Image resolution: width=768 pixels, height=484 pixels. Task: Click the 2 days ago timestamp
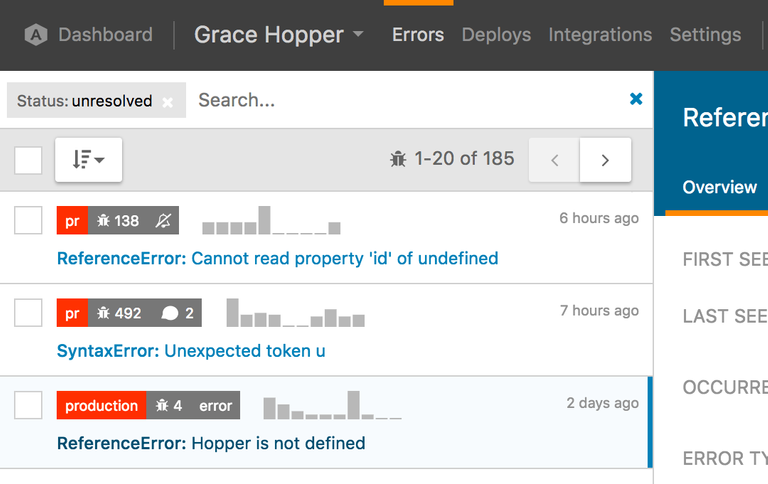pyautogui.click(x=602, y=403)
